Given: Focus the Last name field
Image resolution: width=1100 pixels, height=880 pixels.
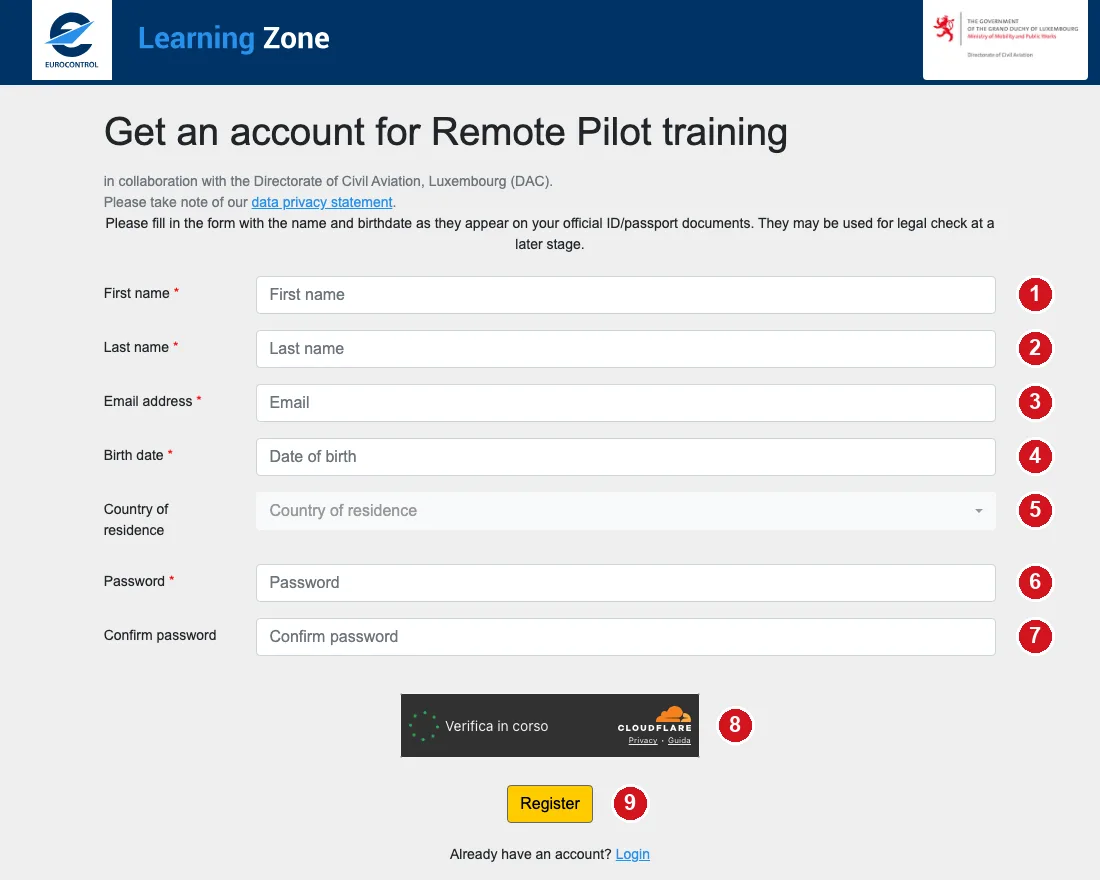Looking at the screenshot, I should [626, 349].
